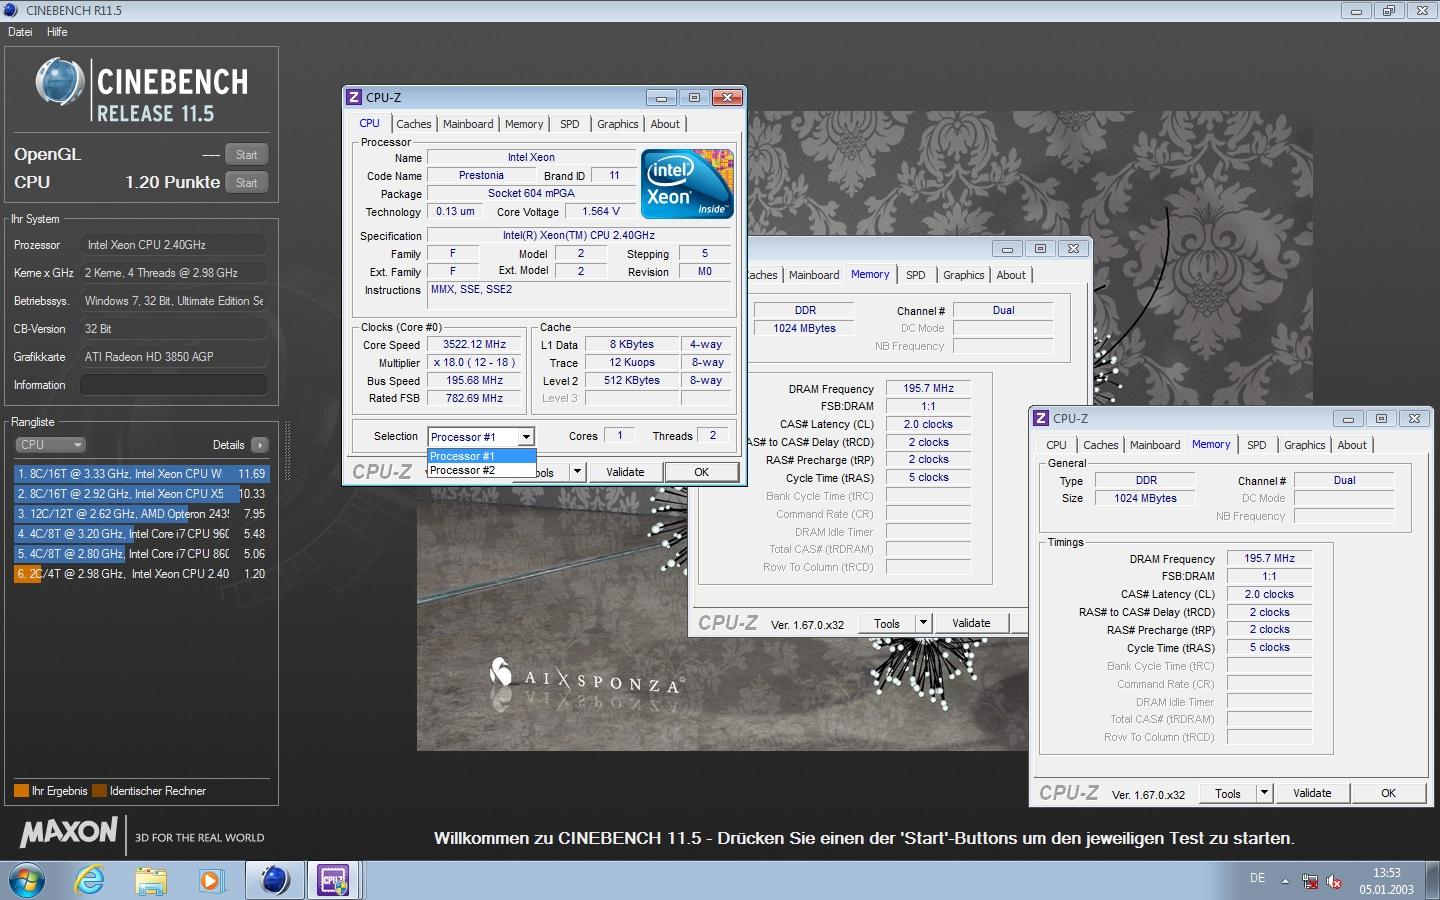Click the Identischer Rechner legend square
Viewport: 1440px width, 900px height.
99,791
